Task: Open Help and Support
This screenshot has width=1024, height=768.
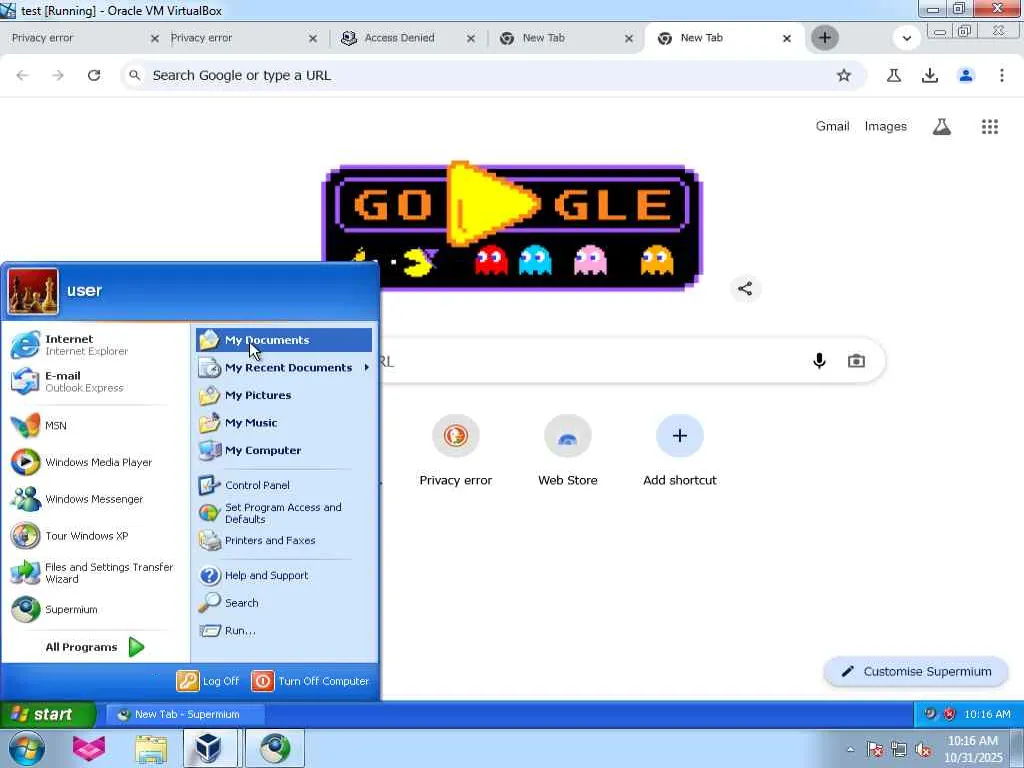Action: tap(284, 575)
